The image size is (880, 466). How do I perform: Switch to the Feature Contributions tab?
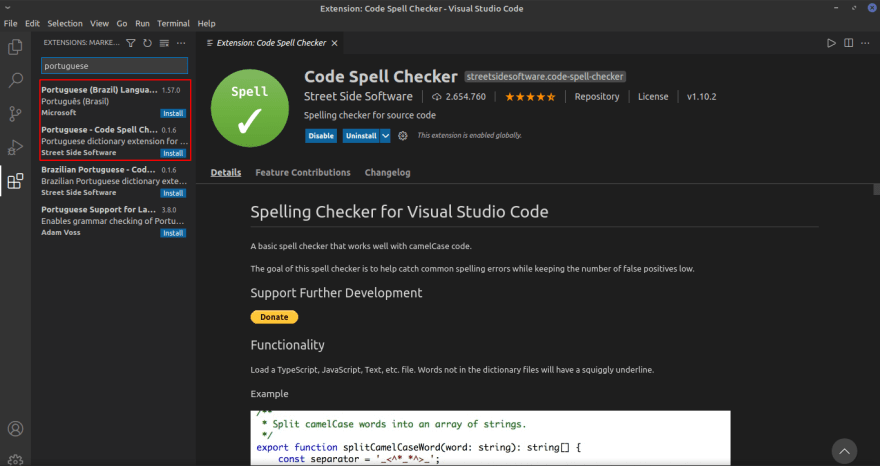(303, 173)
